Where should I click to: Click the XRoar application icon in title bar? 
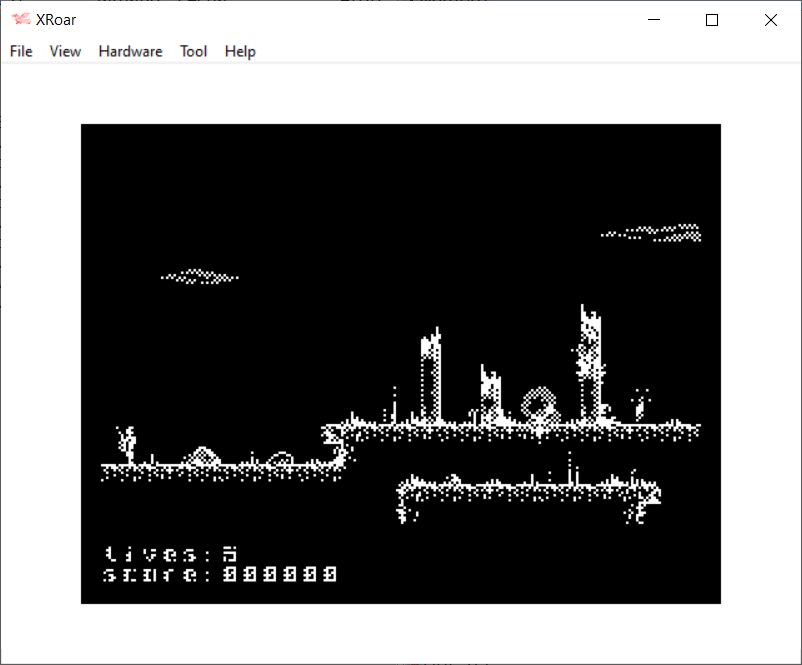pyautogui.click(x=21, y=20)
